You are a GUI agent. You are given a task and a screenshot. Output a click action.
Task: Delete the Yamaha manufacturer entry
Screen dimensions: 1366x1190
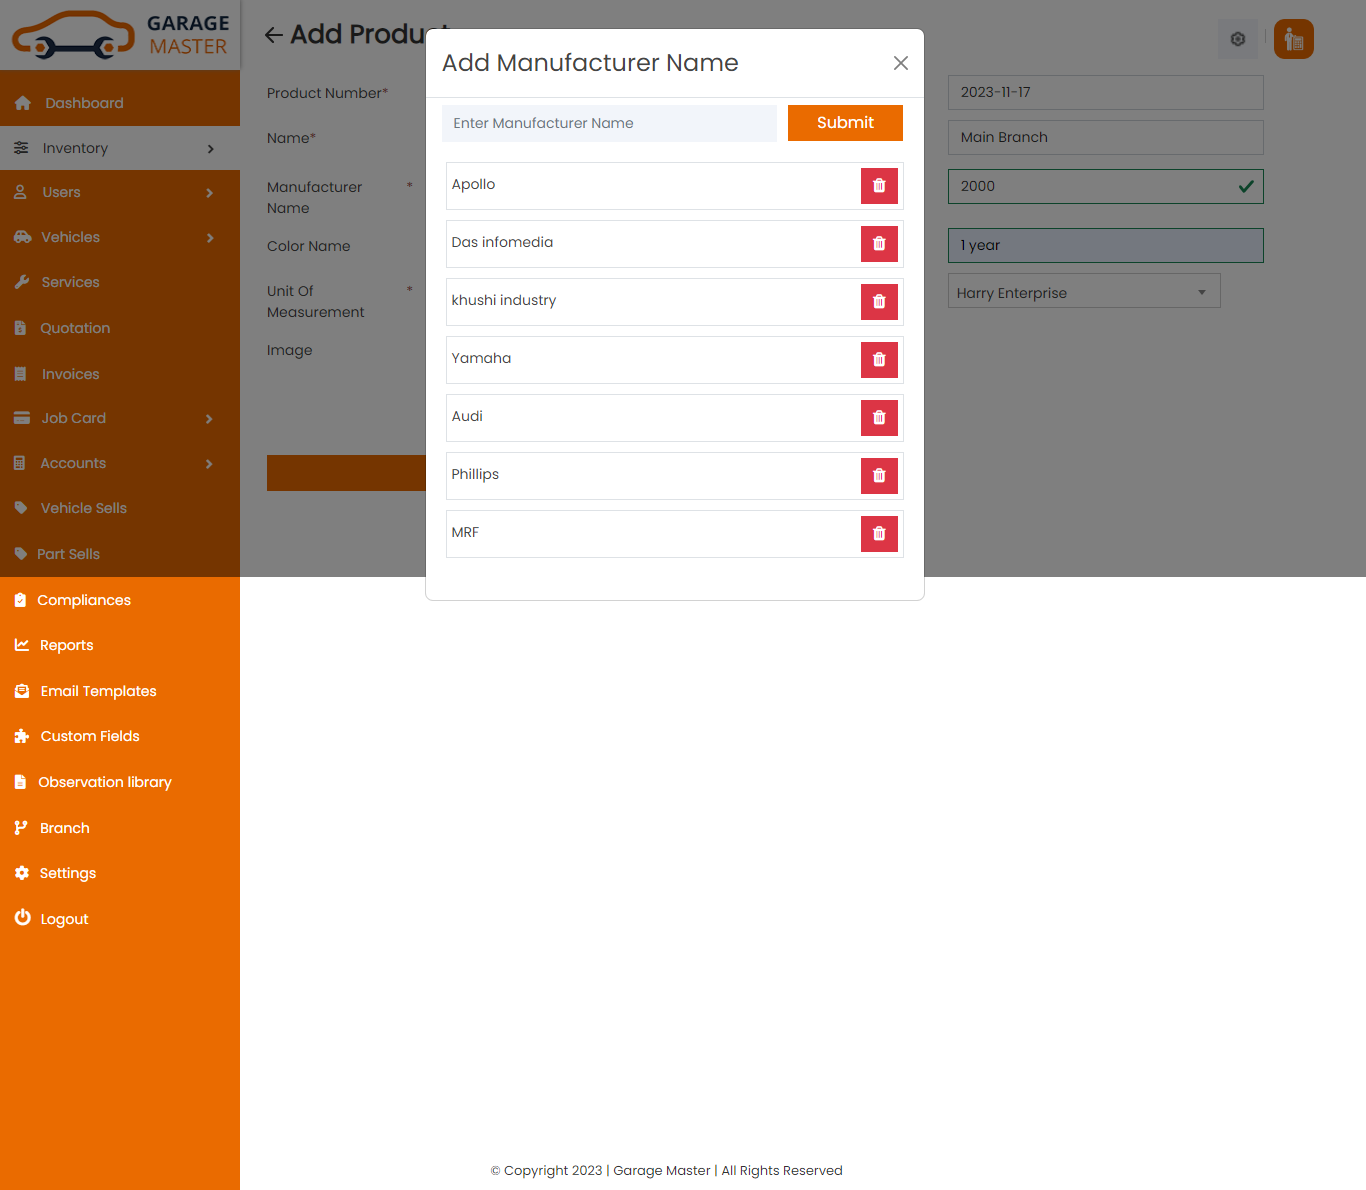pos(879,360)
